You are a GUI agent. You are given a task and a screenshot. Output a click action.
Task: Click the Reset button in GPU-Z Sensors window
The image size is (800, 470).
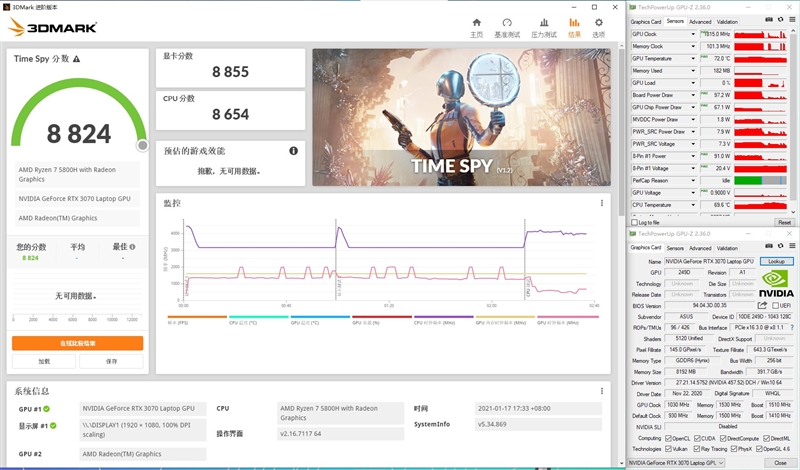784,222
